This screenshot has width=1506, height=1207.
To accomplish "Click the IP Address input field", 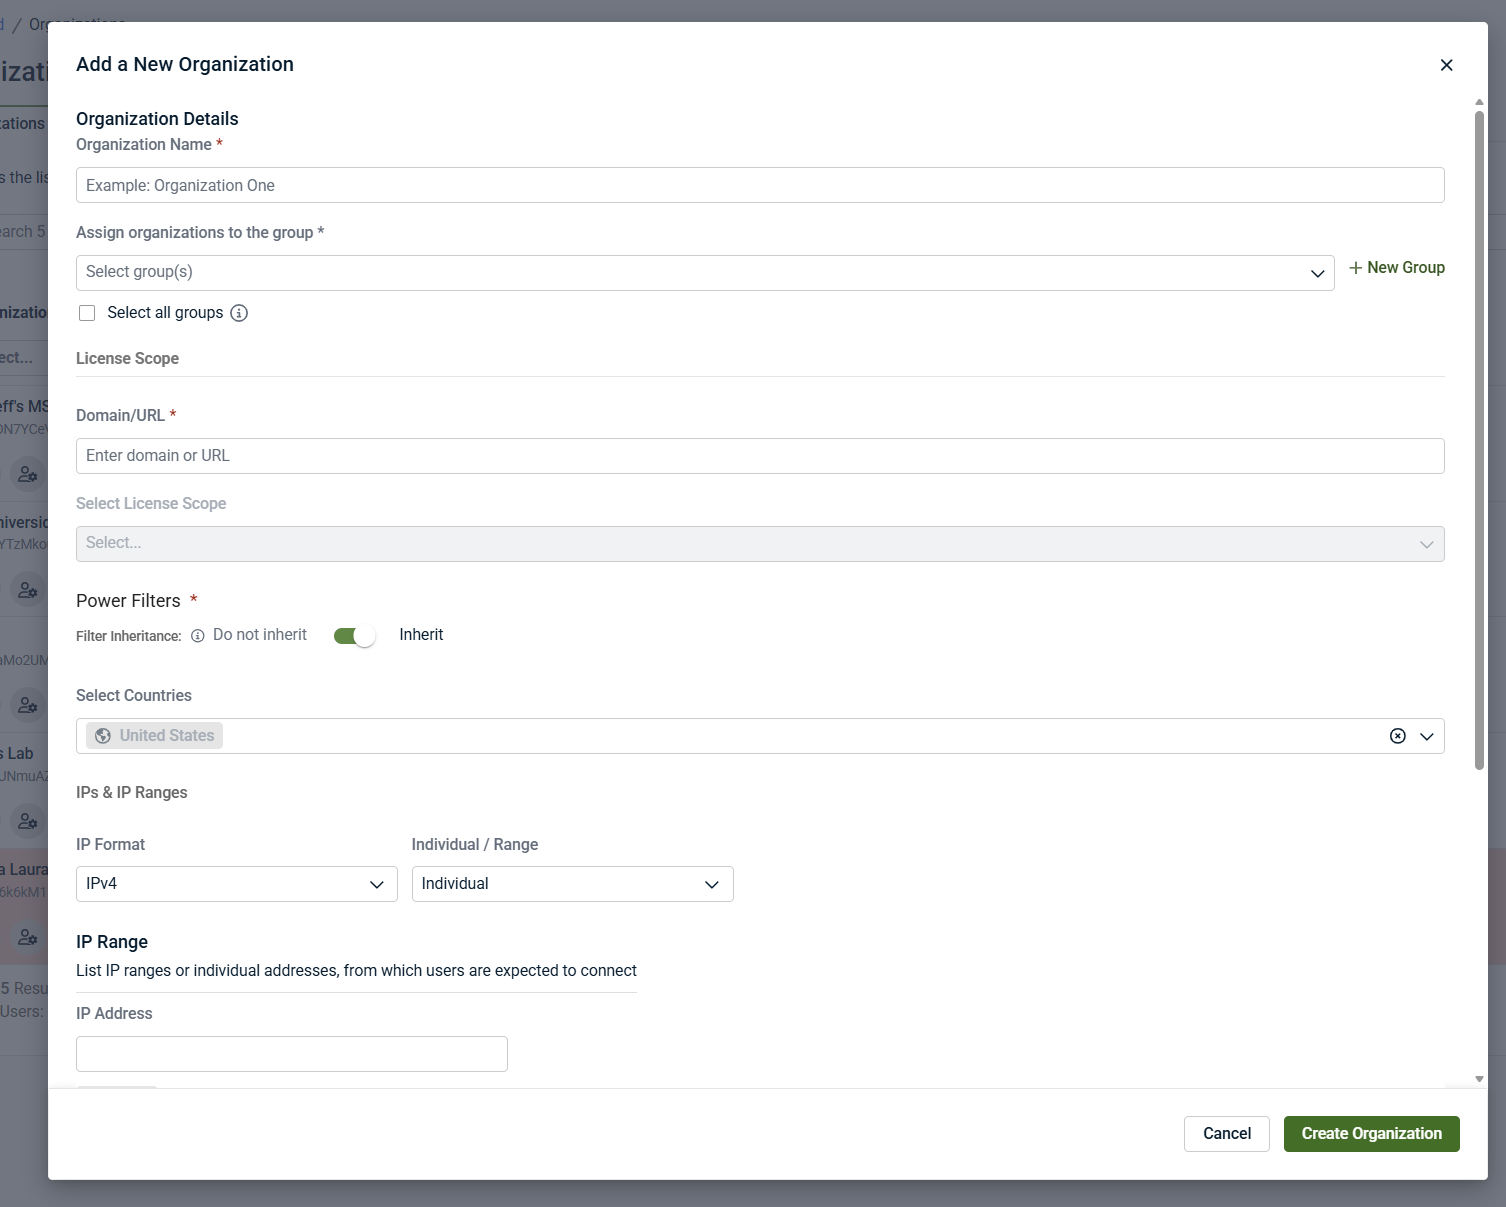I will point(292,1054).
